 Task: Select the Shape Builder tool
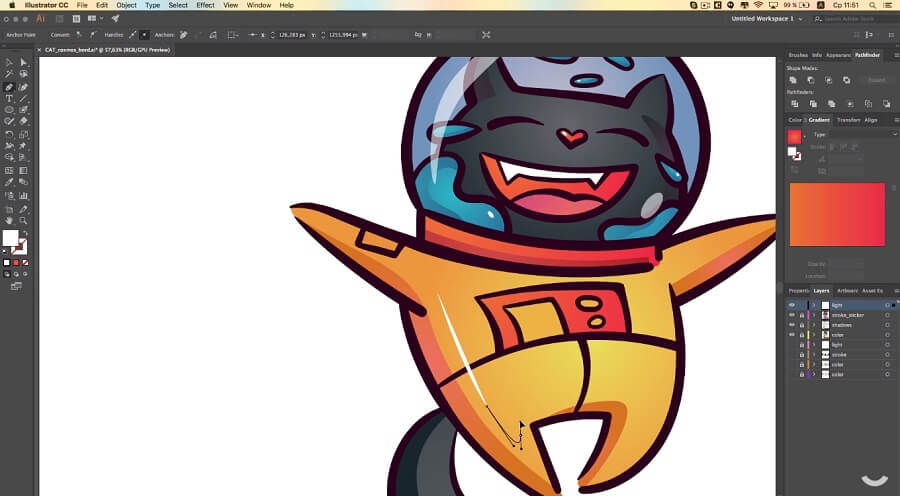[9, 156]
